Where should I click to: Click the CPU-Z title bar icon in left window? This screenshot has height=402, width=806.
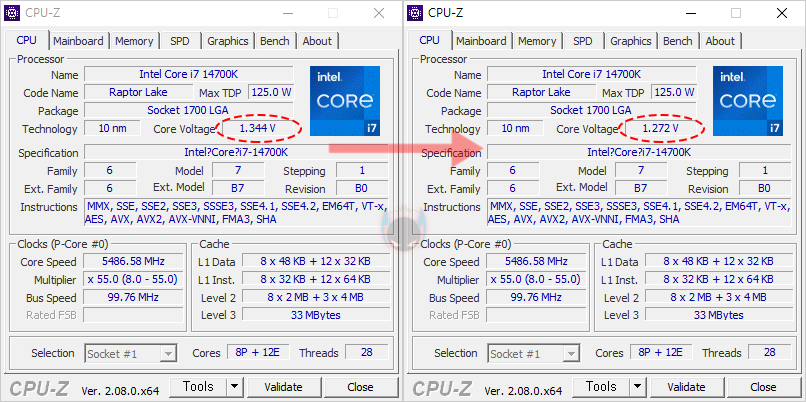pos(12,13)
